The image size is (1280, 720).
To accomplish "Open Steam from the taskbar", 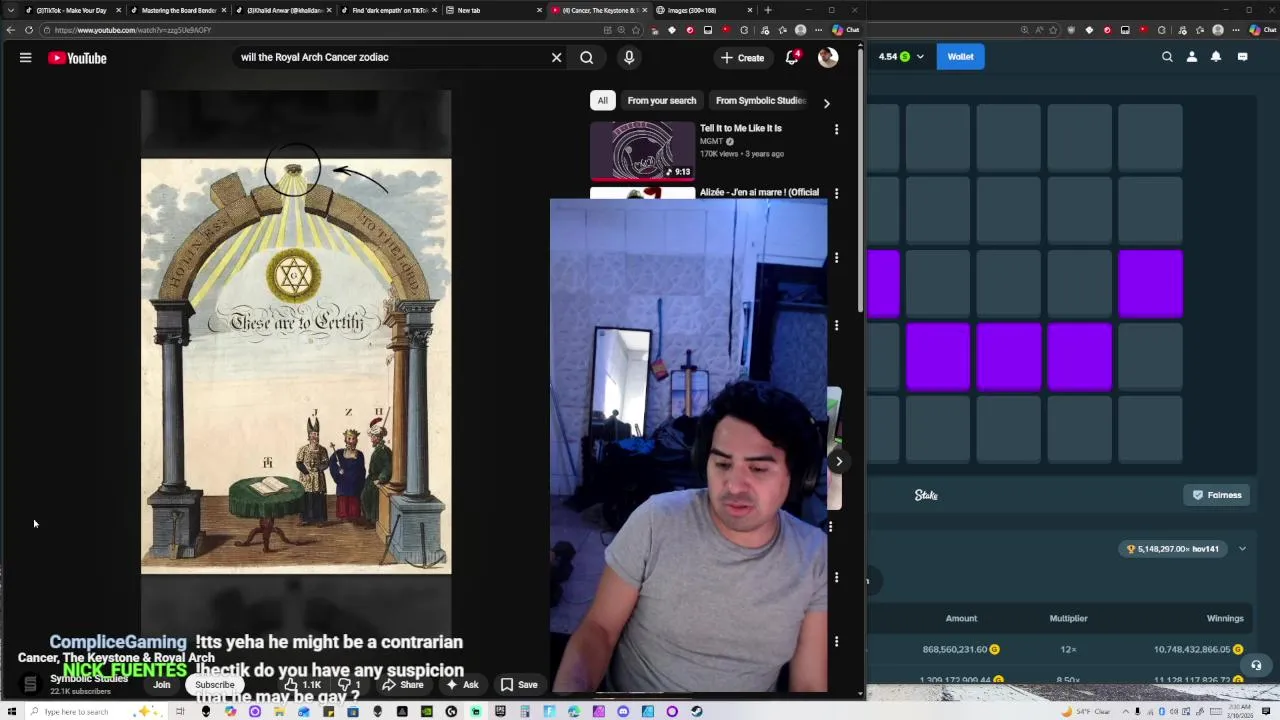I will [697, 712].
